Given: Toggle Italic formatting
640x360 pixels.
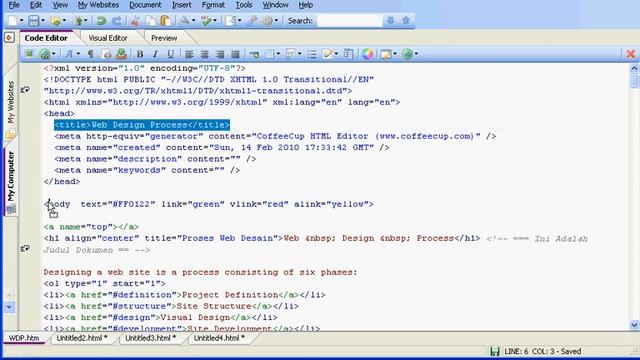Looking at the screenshot, I should click(x=155, y=54).
